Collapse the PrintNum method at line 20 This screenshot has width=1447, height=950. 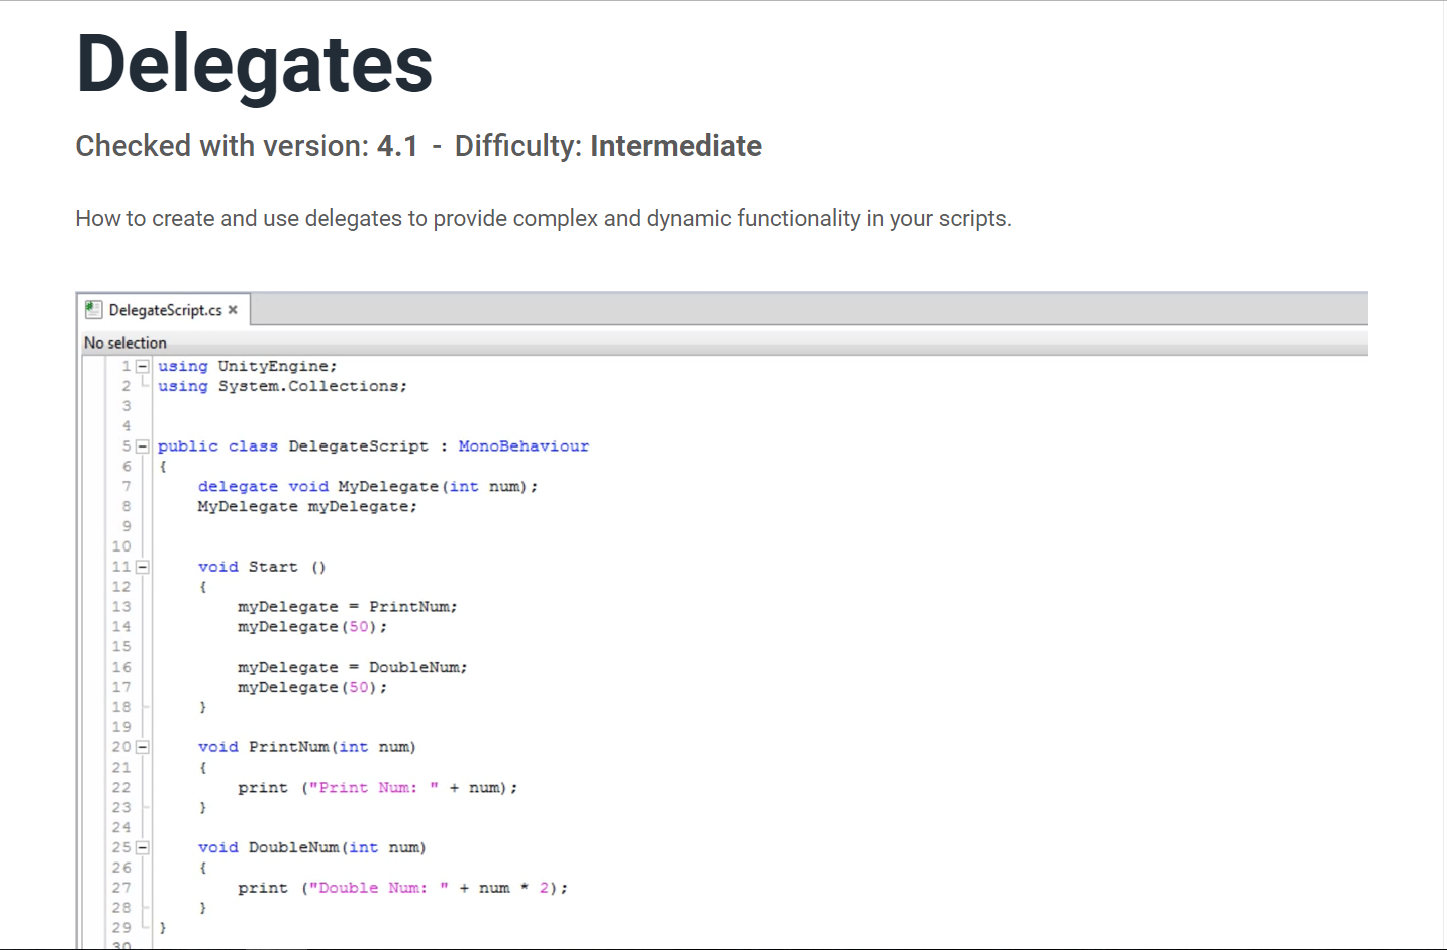point(143,747)
